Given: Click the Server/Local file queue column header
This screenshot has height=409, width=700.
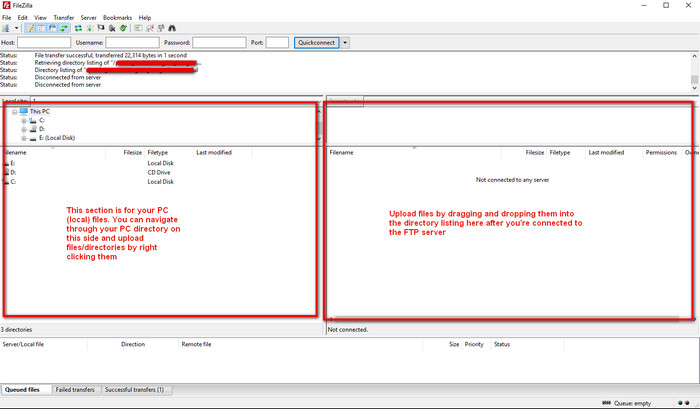Looking at the screenshot, I should tap(44, 344).
